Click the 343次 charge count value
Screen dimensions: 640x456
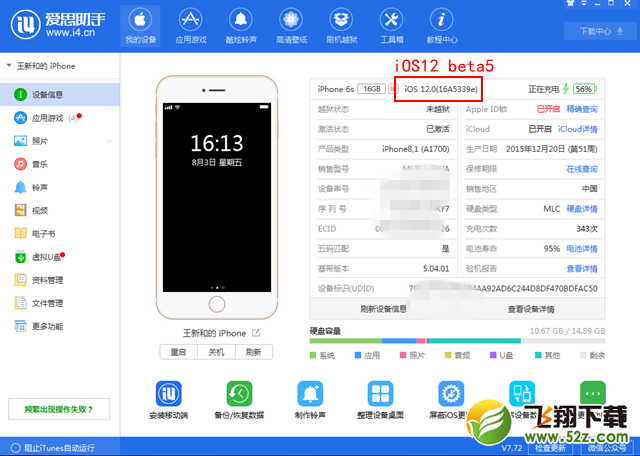pyautogui.click(x=587, y=229)
